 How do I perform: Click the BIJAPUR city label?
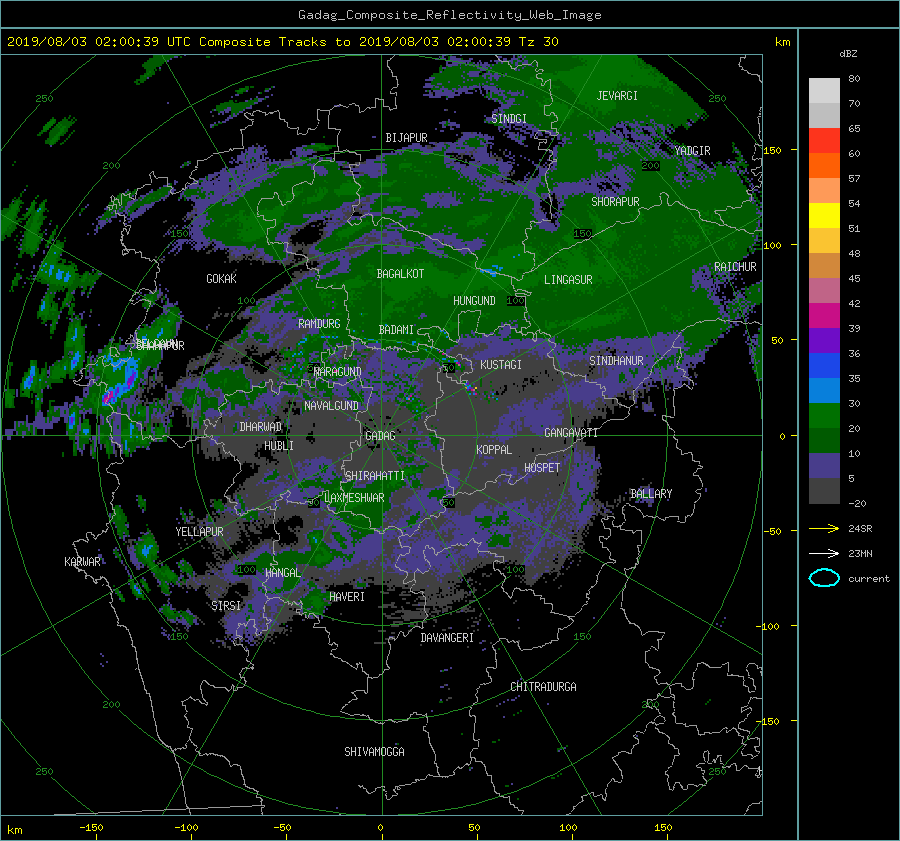(406, 138)
